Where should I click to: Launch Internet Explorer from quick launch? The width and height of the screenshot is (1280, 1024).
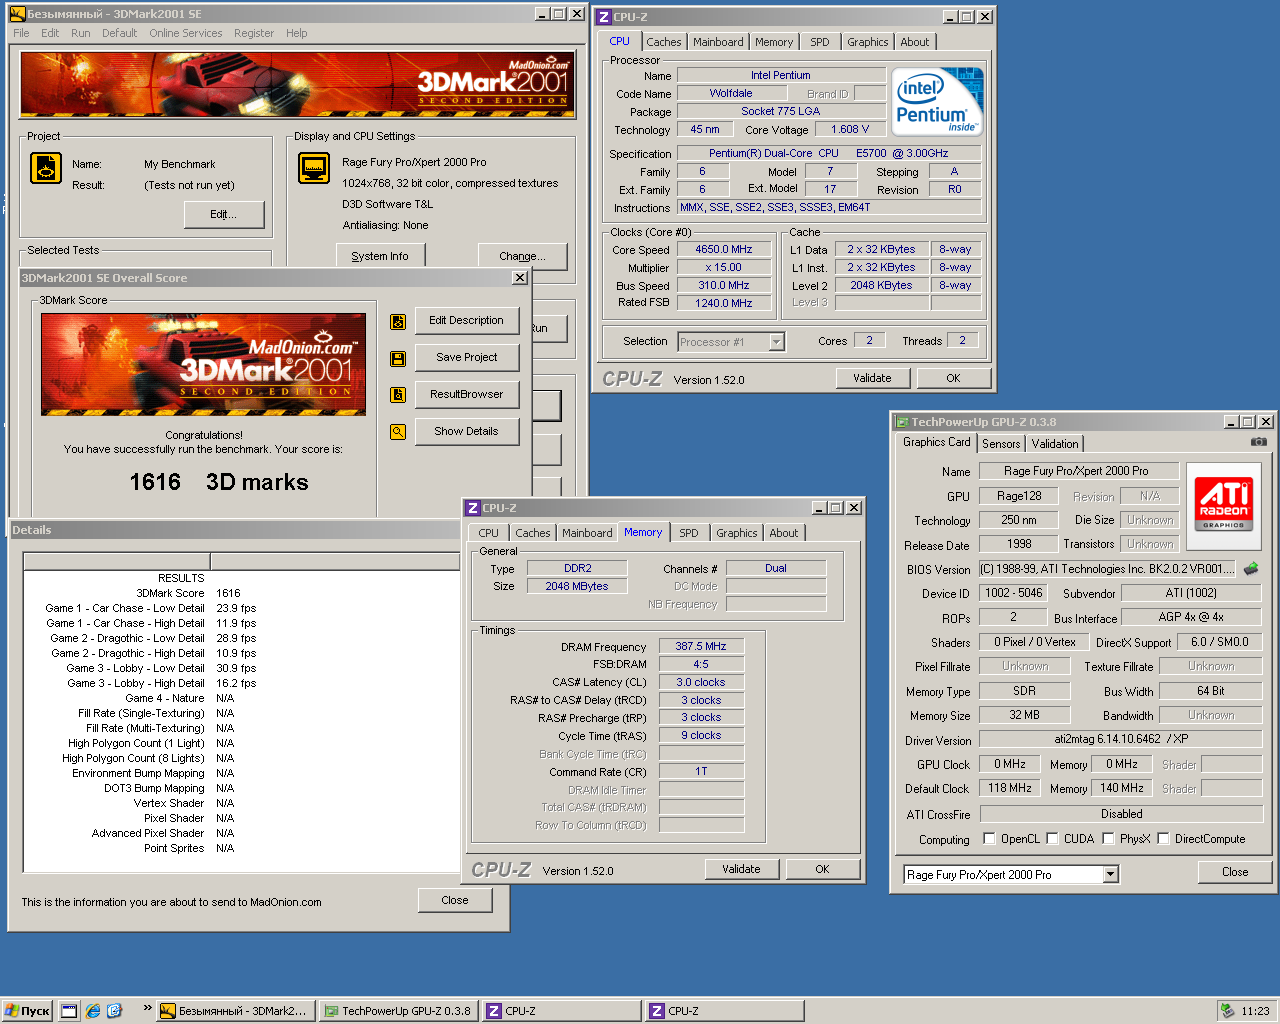pos(93,1011)
